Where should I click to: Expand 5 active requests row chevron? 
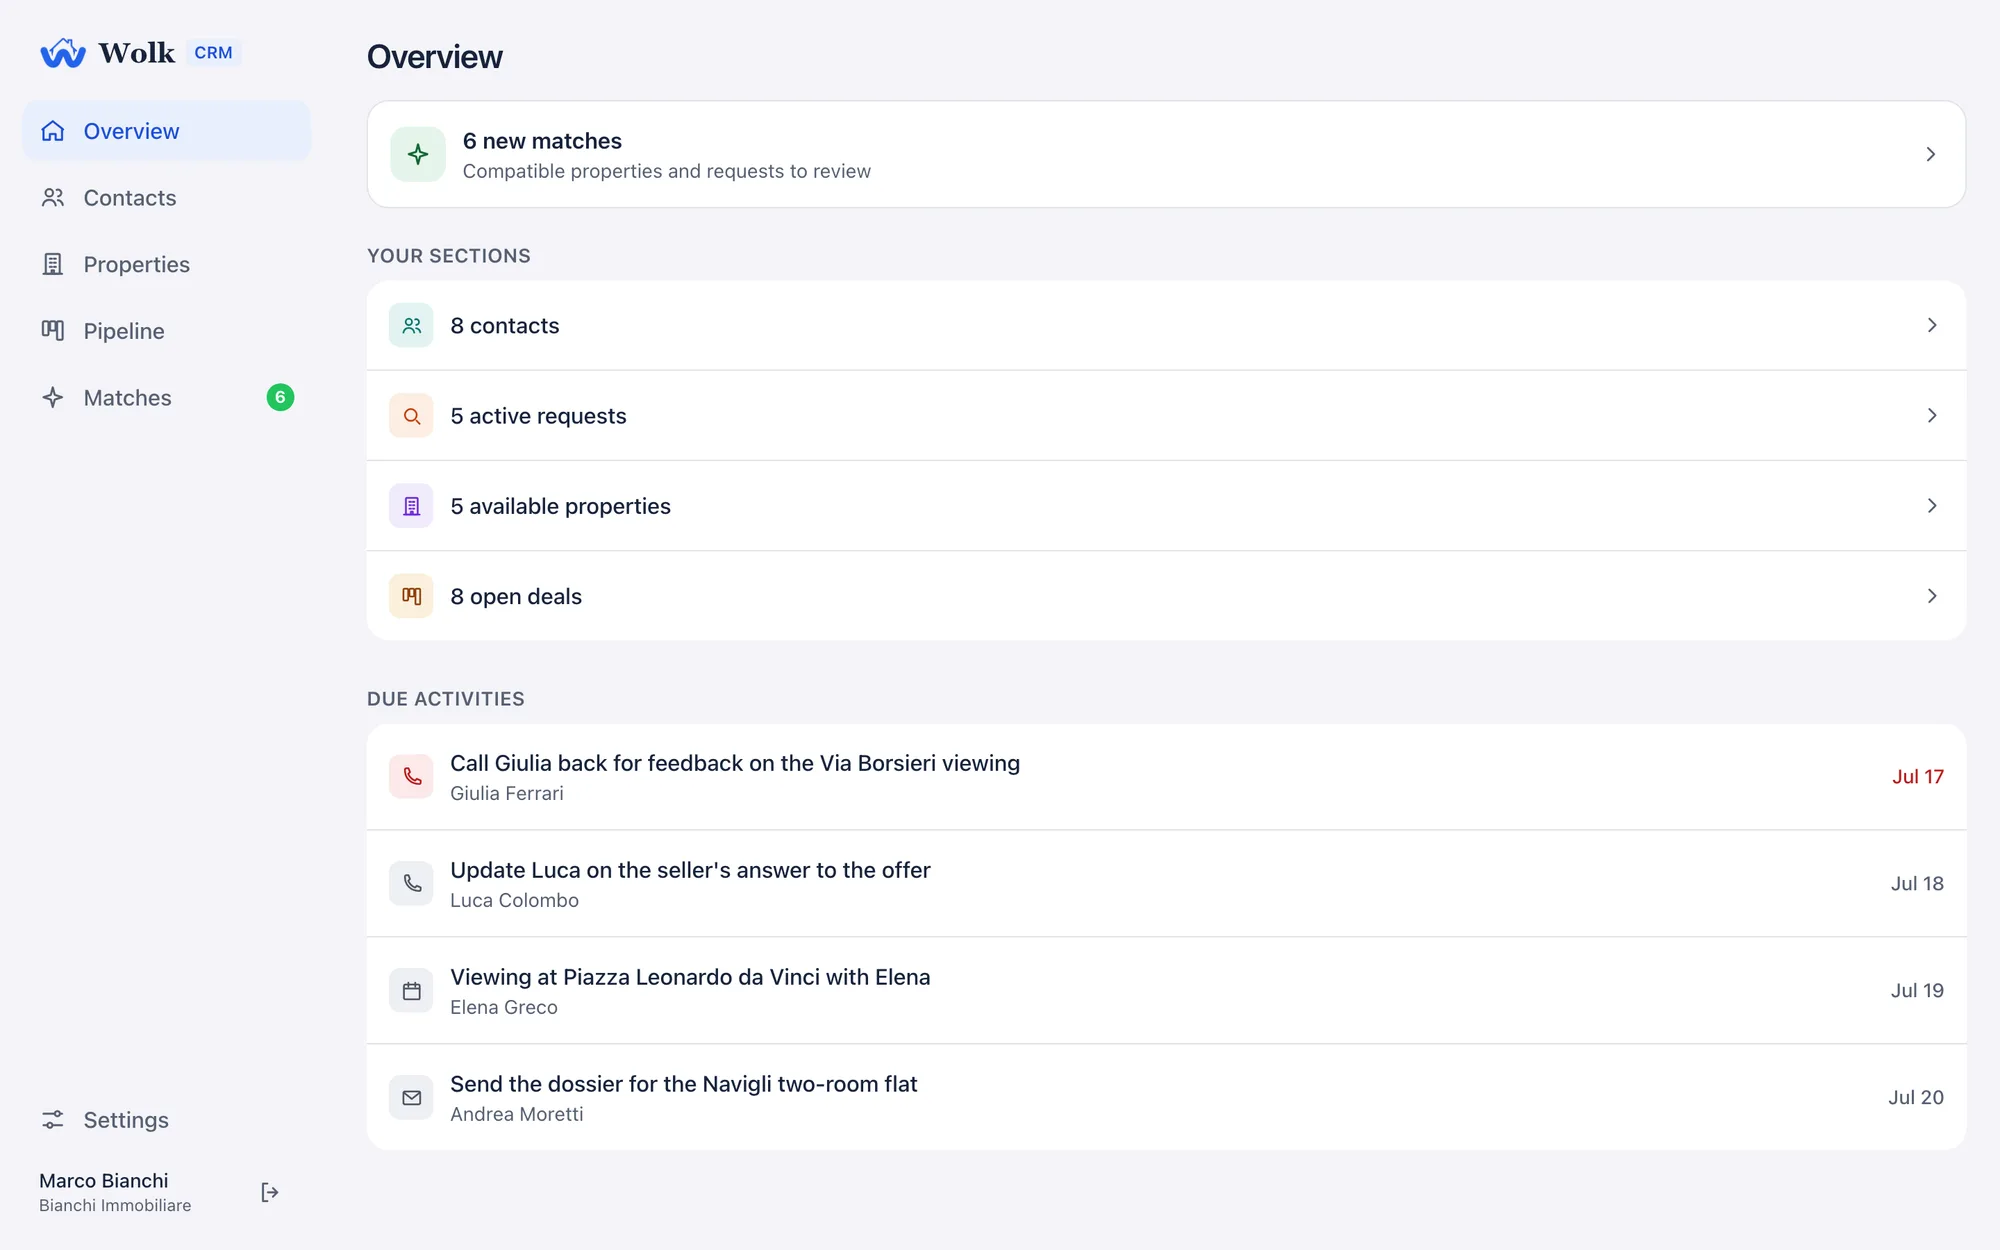click(x=1932, y=415)
